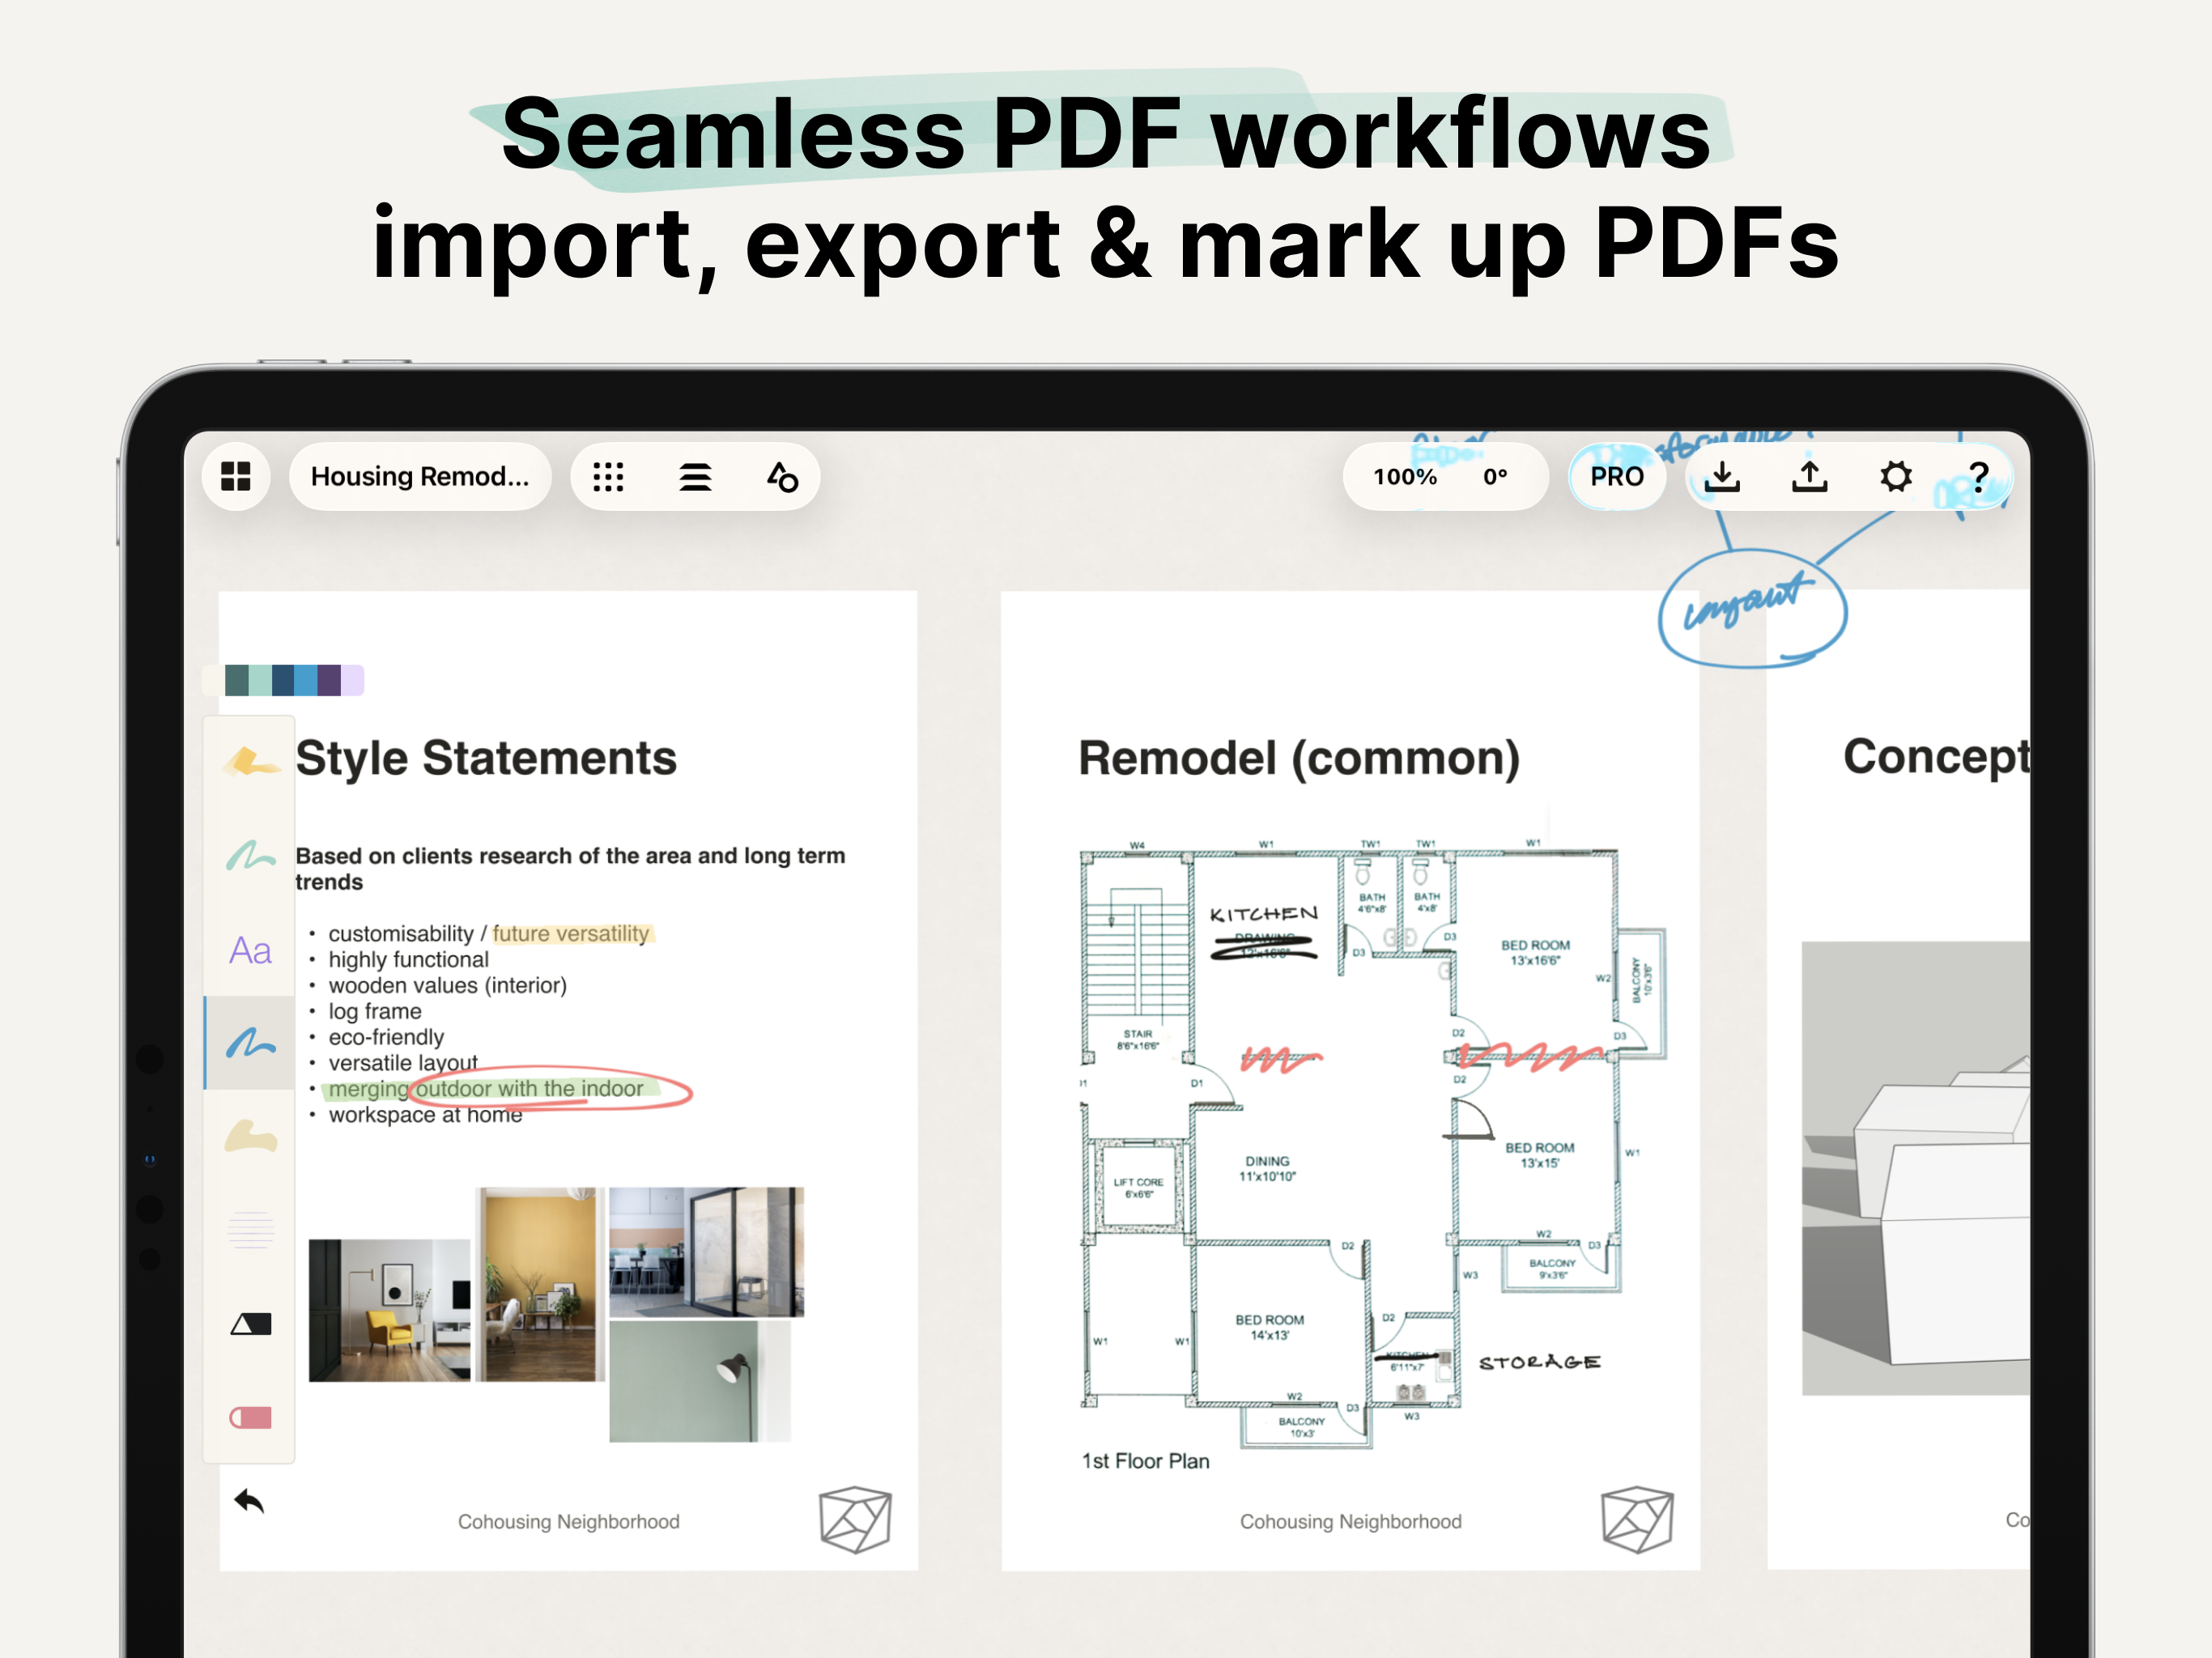Select the black hard eraser tool
The image size is (2212, 1658).
[x=250, y=1324]
